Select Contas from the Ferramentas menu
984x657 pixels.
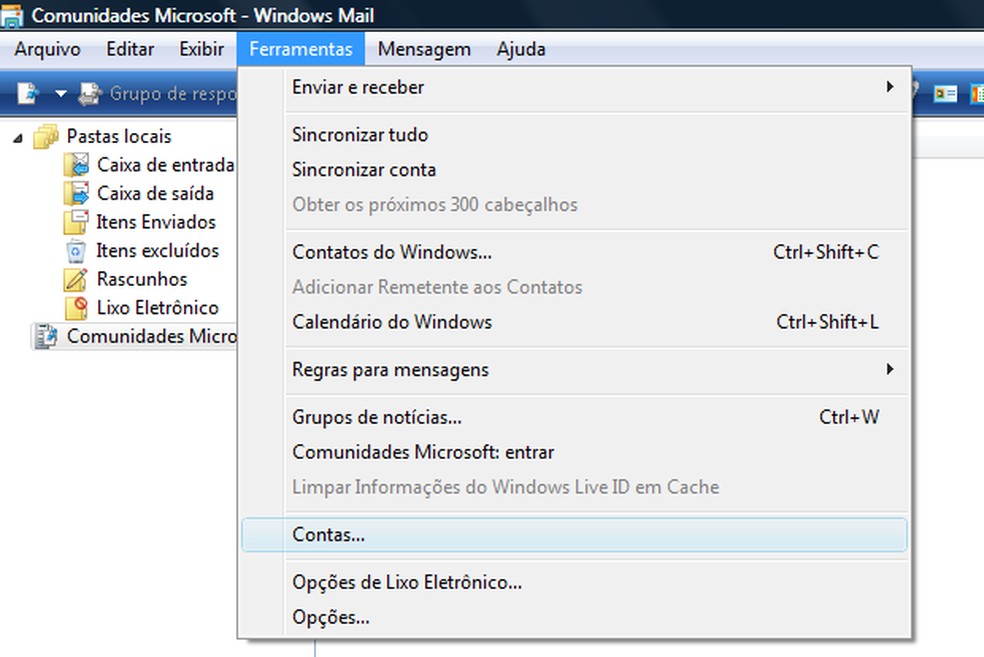[x=327, y=534]
